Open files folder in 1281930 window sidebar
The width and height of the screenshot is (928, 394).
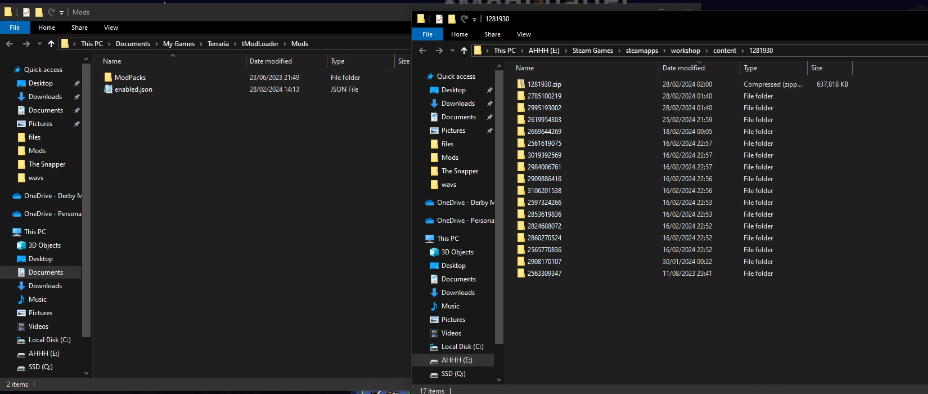[x=447, y=144]
